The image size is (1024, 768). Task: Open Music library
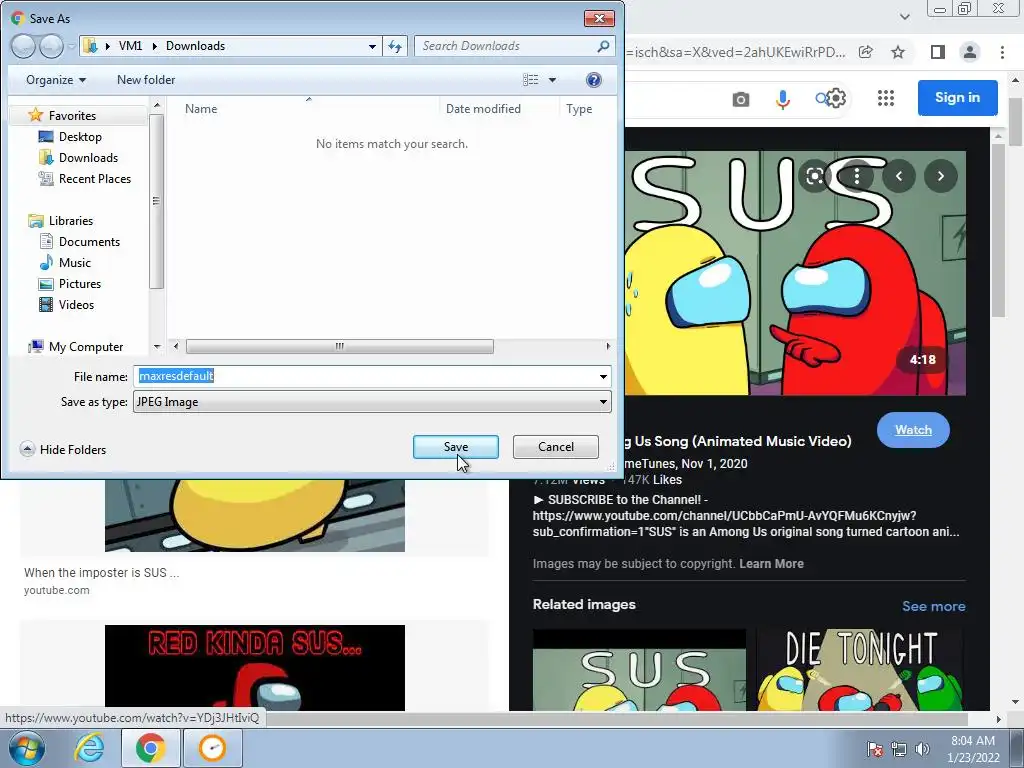tap(74, 263)
